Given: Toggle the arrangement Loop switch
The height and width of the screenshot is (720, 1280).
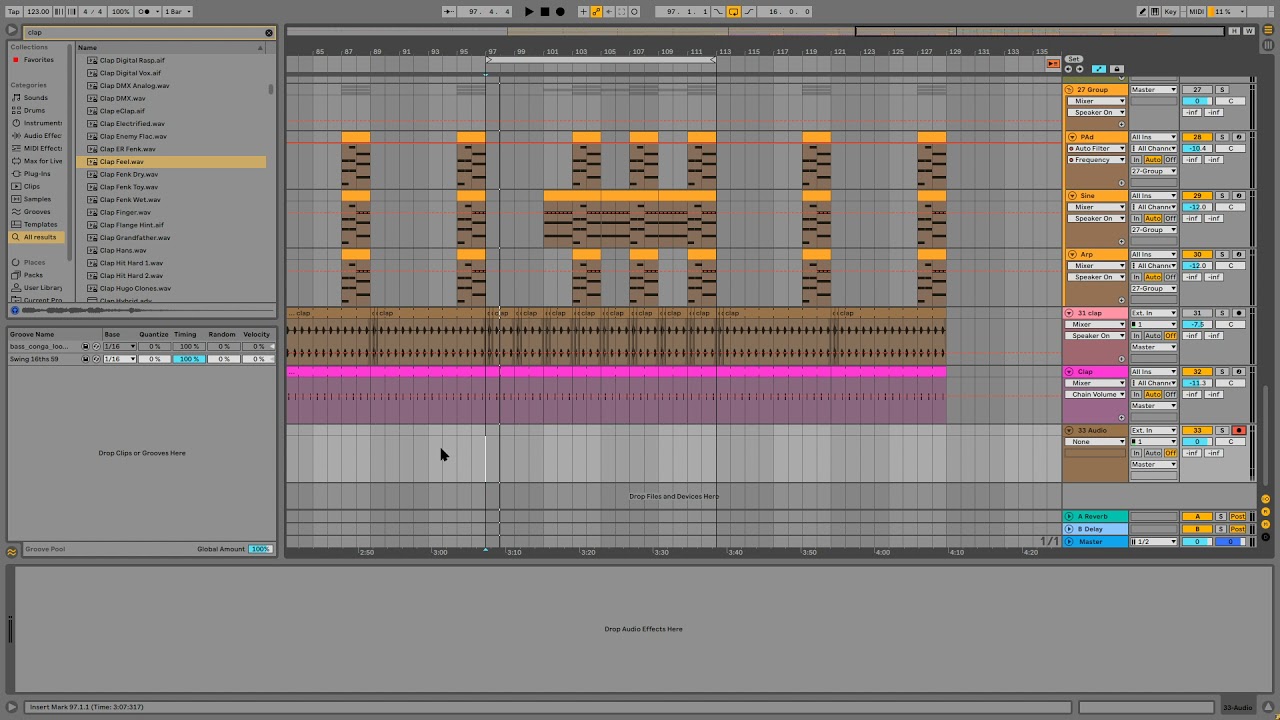Looking at the screenshot, I should [x=733, y=12].
